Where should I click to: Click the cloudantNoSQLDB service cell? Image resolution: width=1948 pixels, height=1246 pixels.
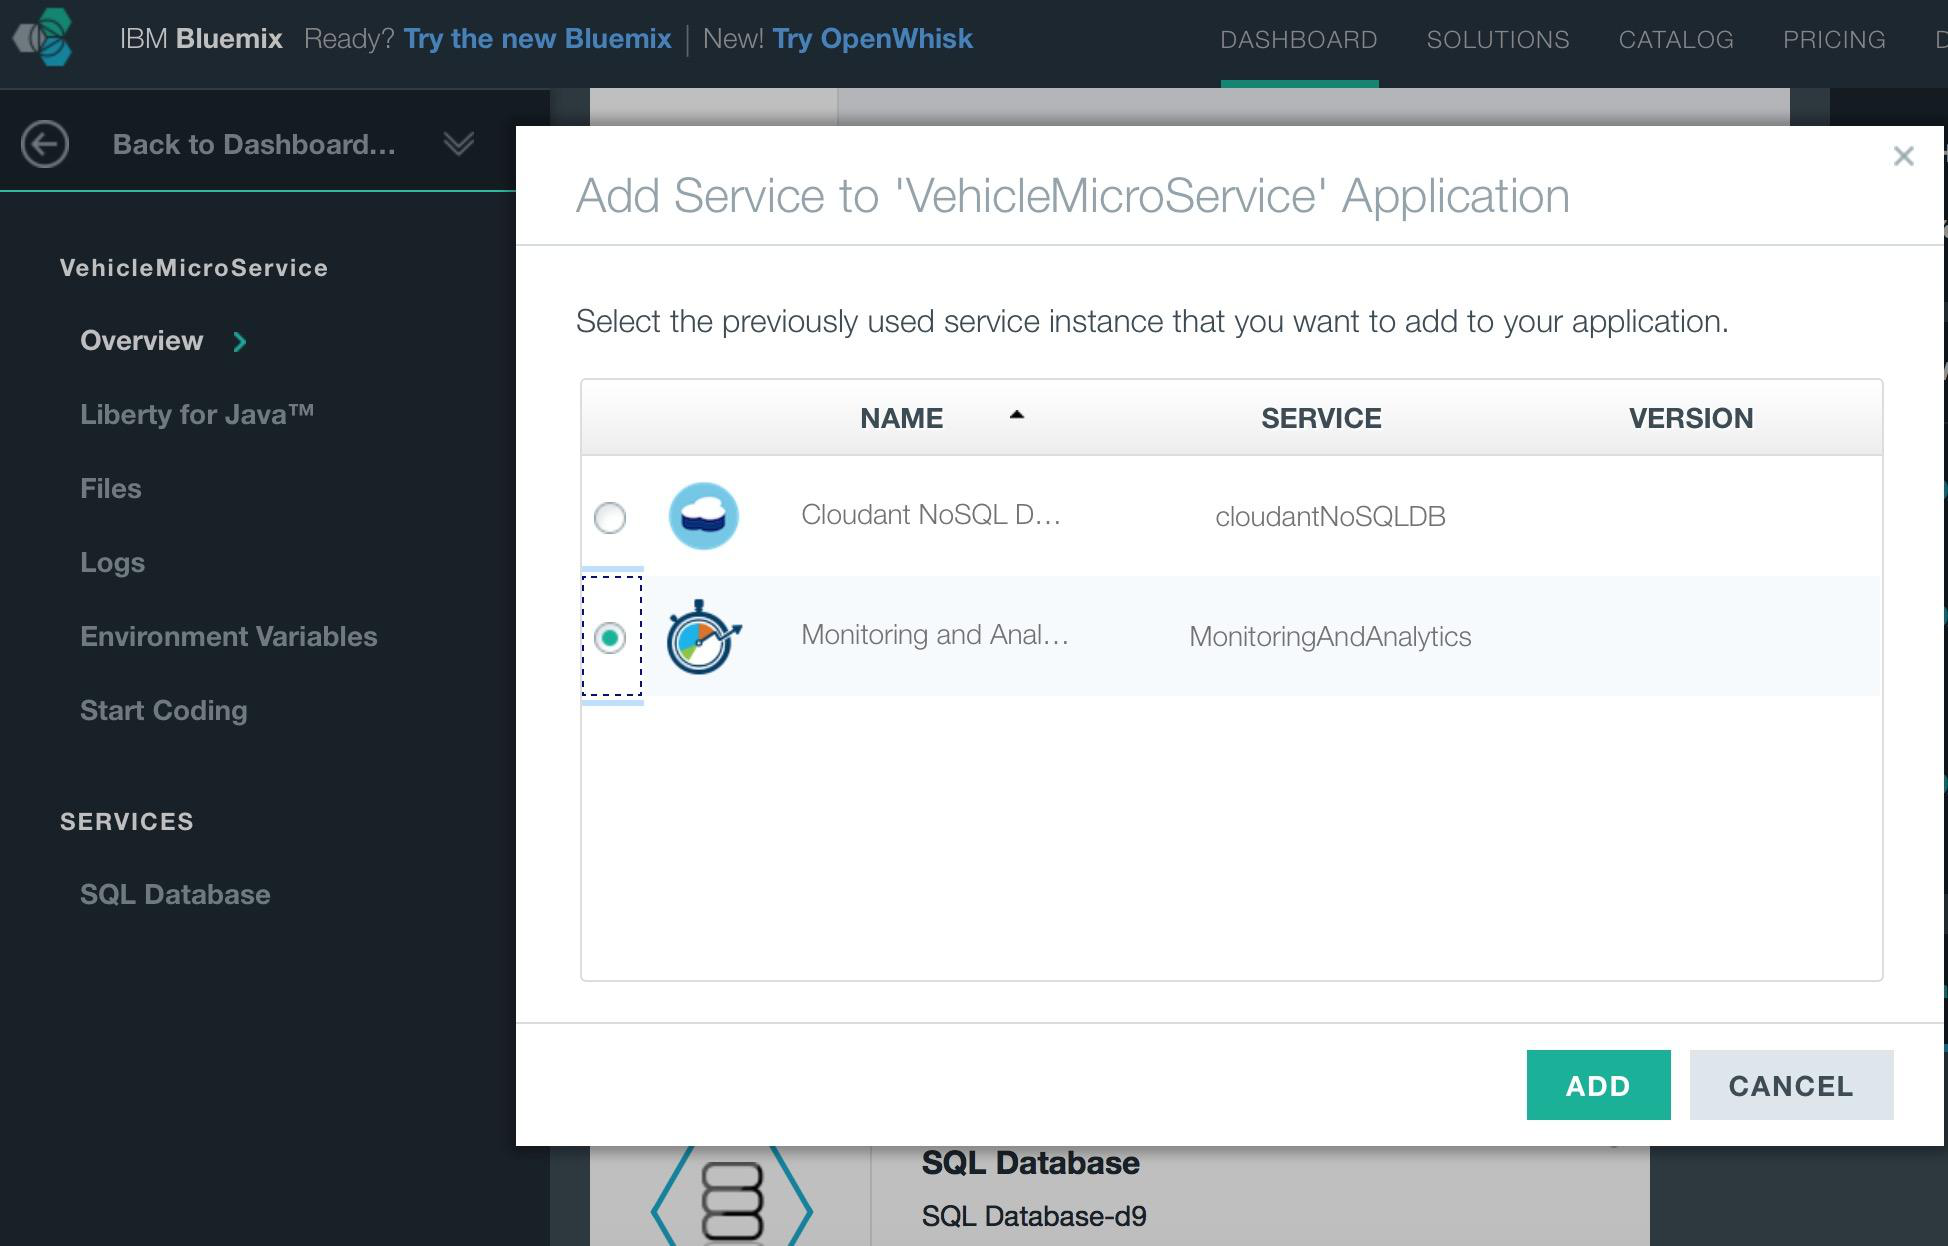pyautogui.click(x=1330, y=517)
